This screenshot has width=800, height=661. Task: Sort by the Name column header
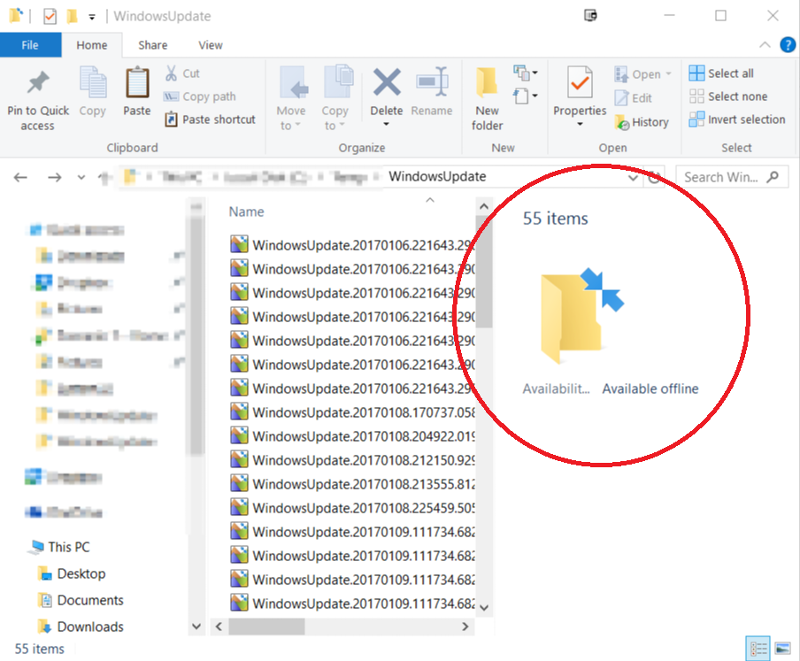tap(246, 212)
